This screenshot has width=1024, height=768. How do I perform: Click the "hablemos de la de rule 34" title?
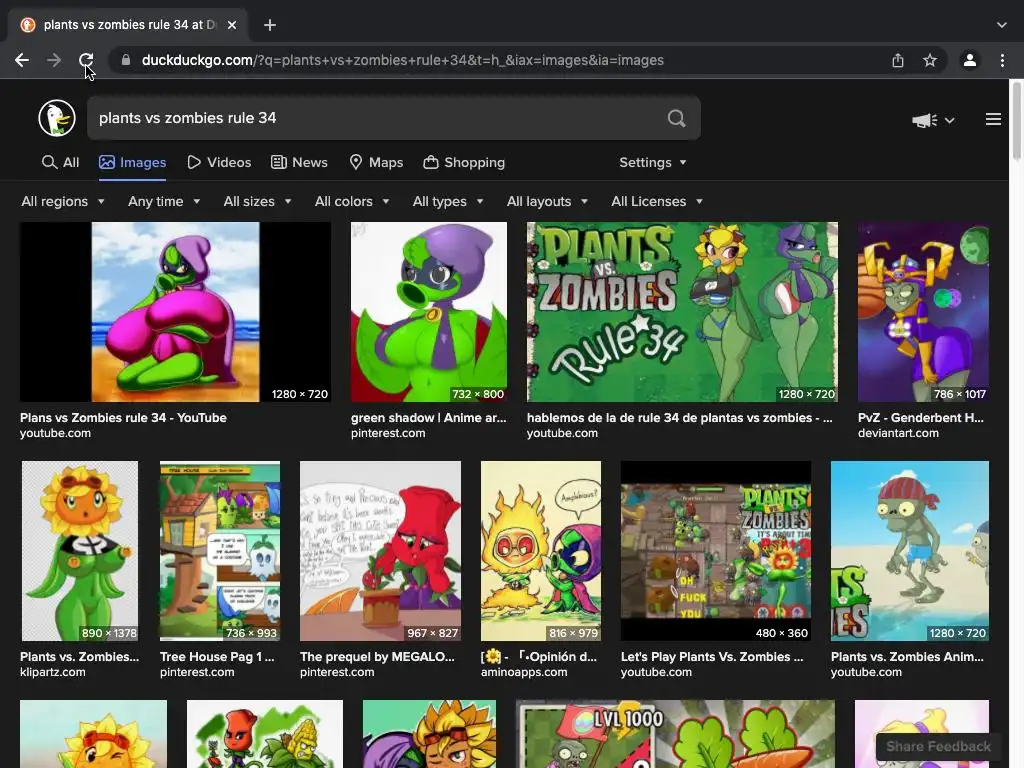coord(679,418)
